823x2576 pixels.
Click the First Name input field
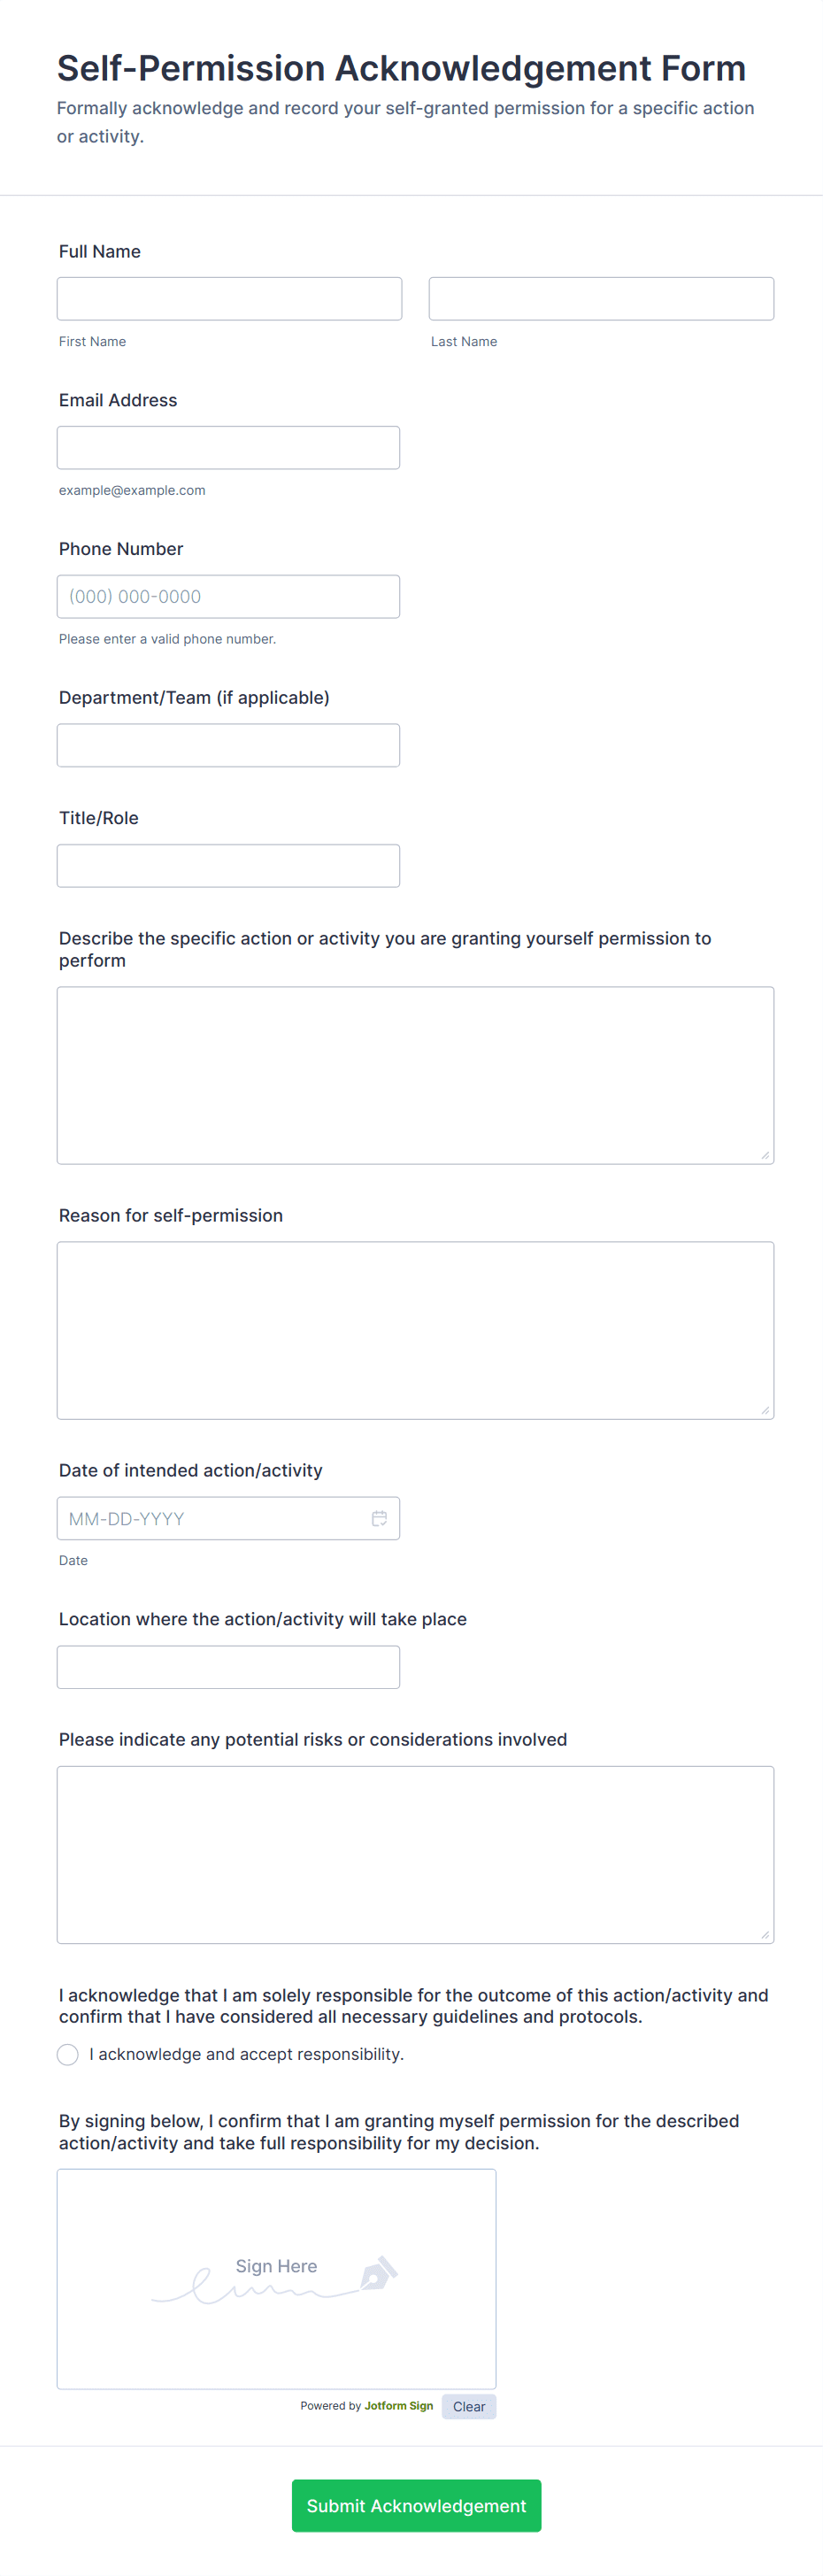[x=229, y=298]
